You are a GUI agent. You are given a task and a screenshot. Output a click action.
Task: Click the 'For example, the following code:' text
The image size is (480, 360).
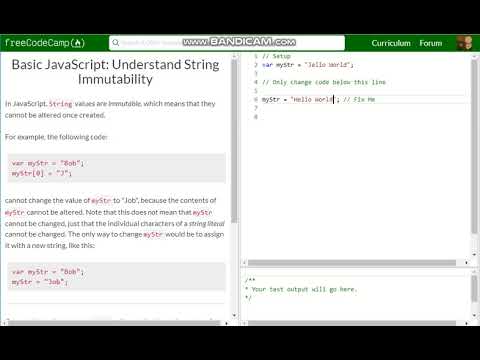pos(56,137)
